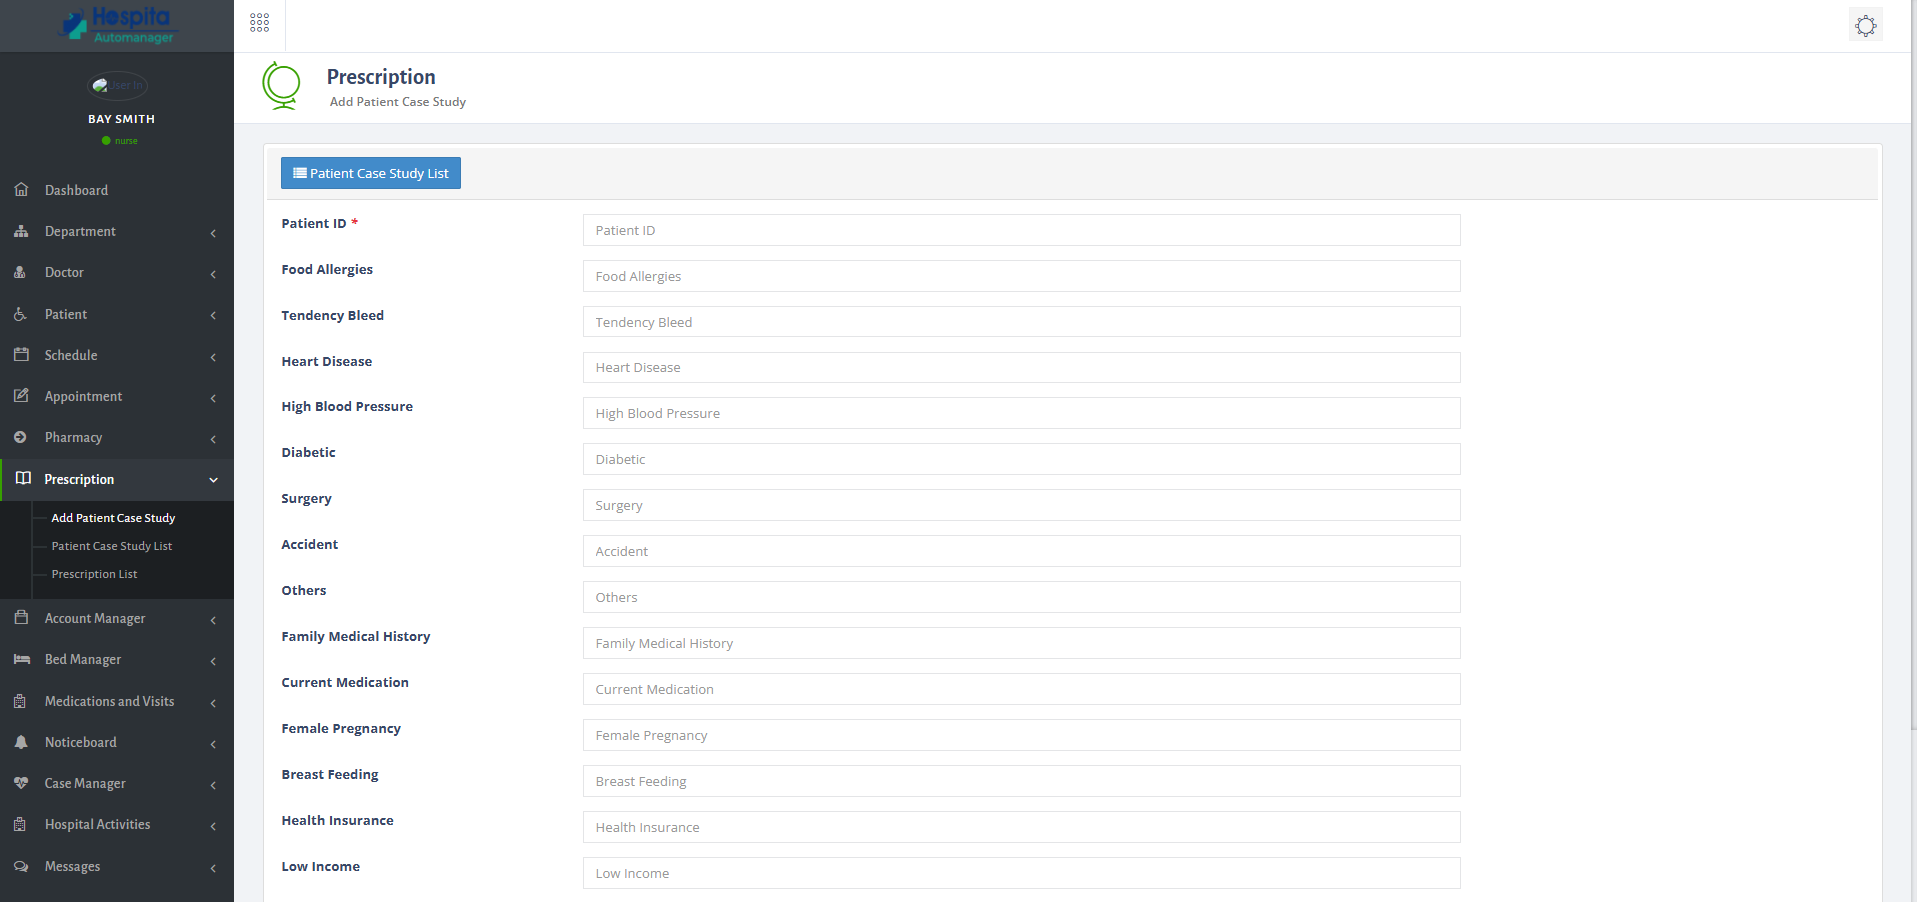
Task: Select the Bed Manager icon
Action: [21, 659]
